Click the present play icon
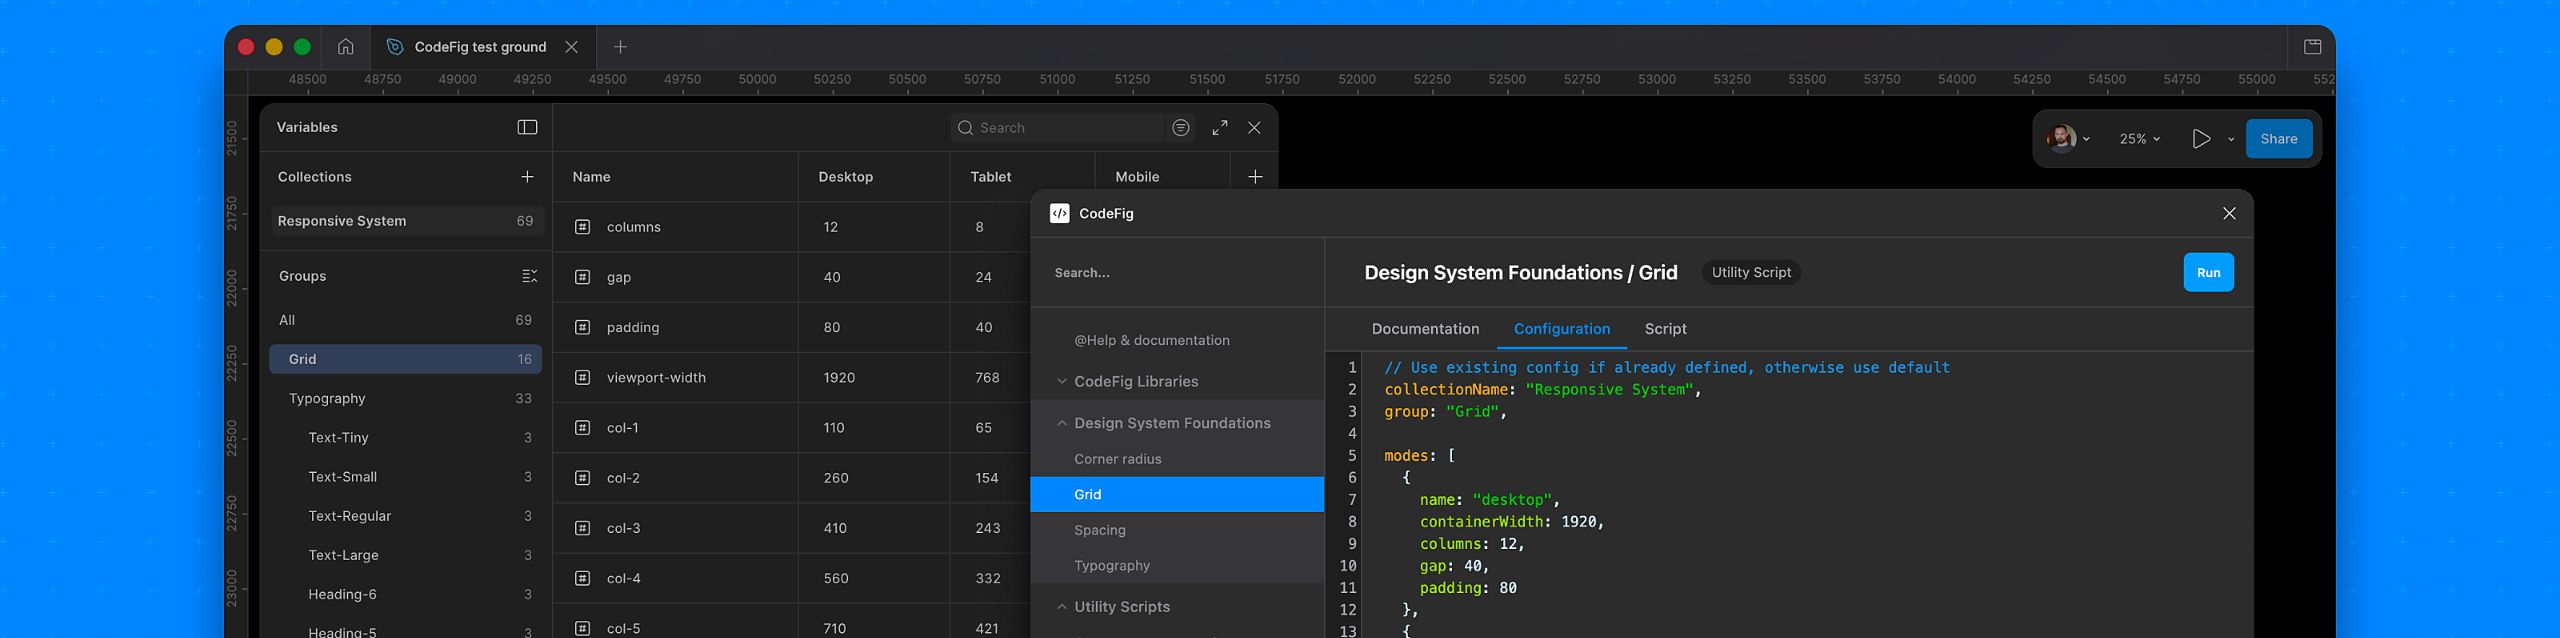Image resolution: width=2560 pixels, height=638 pixels. (2200, 139)
